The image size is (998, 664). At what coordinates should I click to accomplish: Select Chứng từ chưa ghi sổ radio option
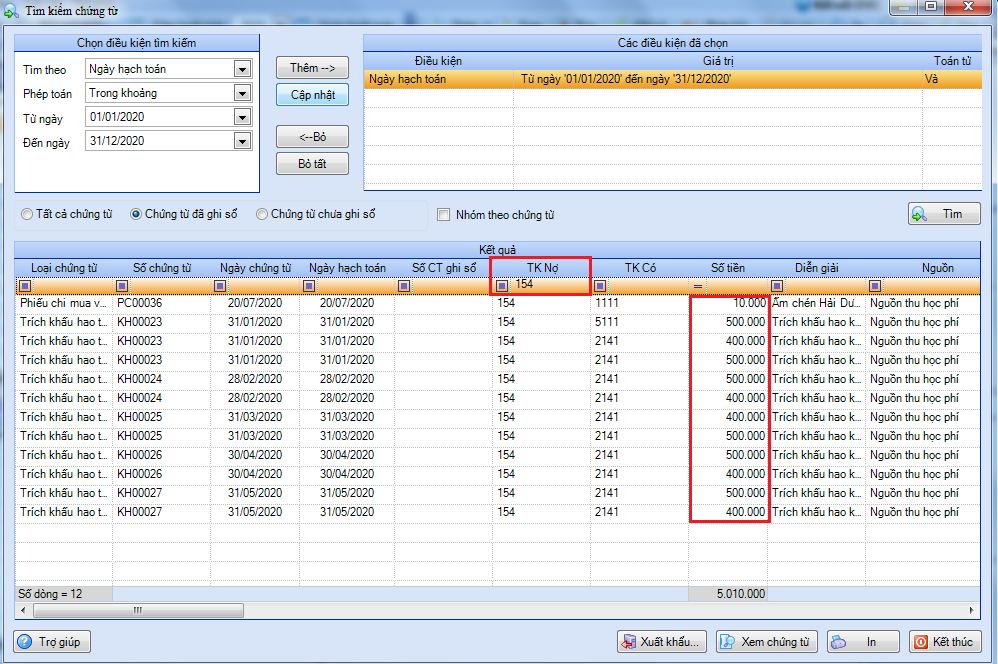[262, 215]
